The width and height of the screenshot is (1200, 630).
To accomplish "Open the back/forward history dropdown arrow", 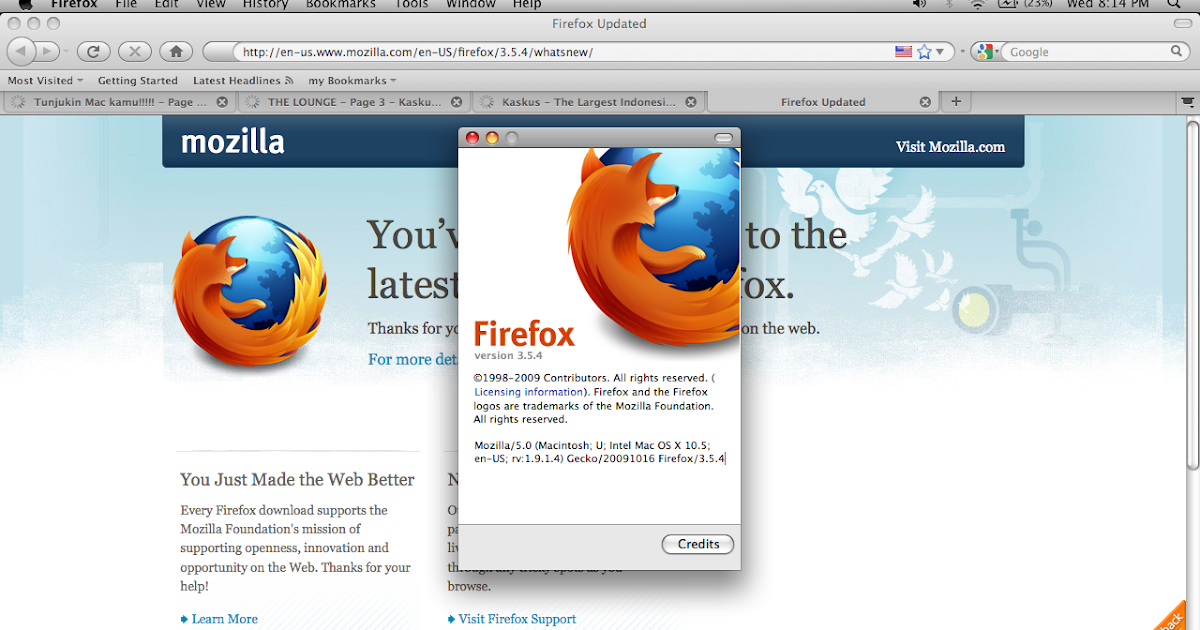I will 66,51.
